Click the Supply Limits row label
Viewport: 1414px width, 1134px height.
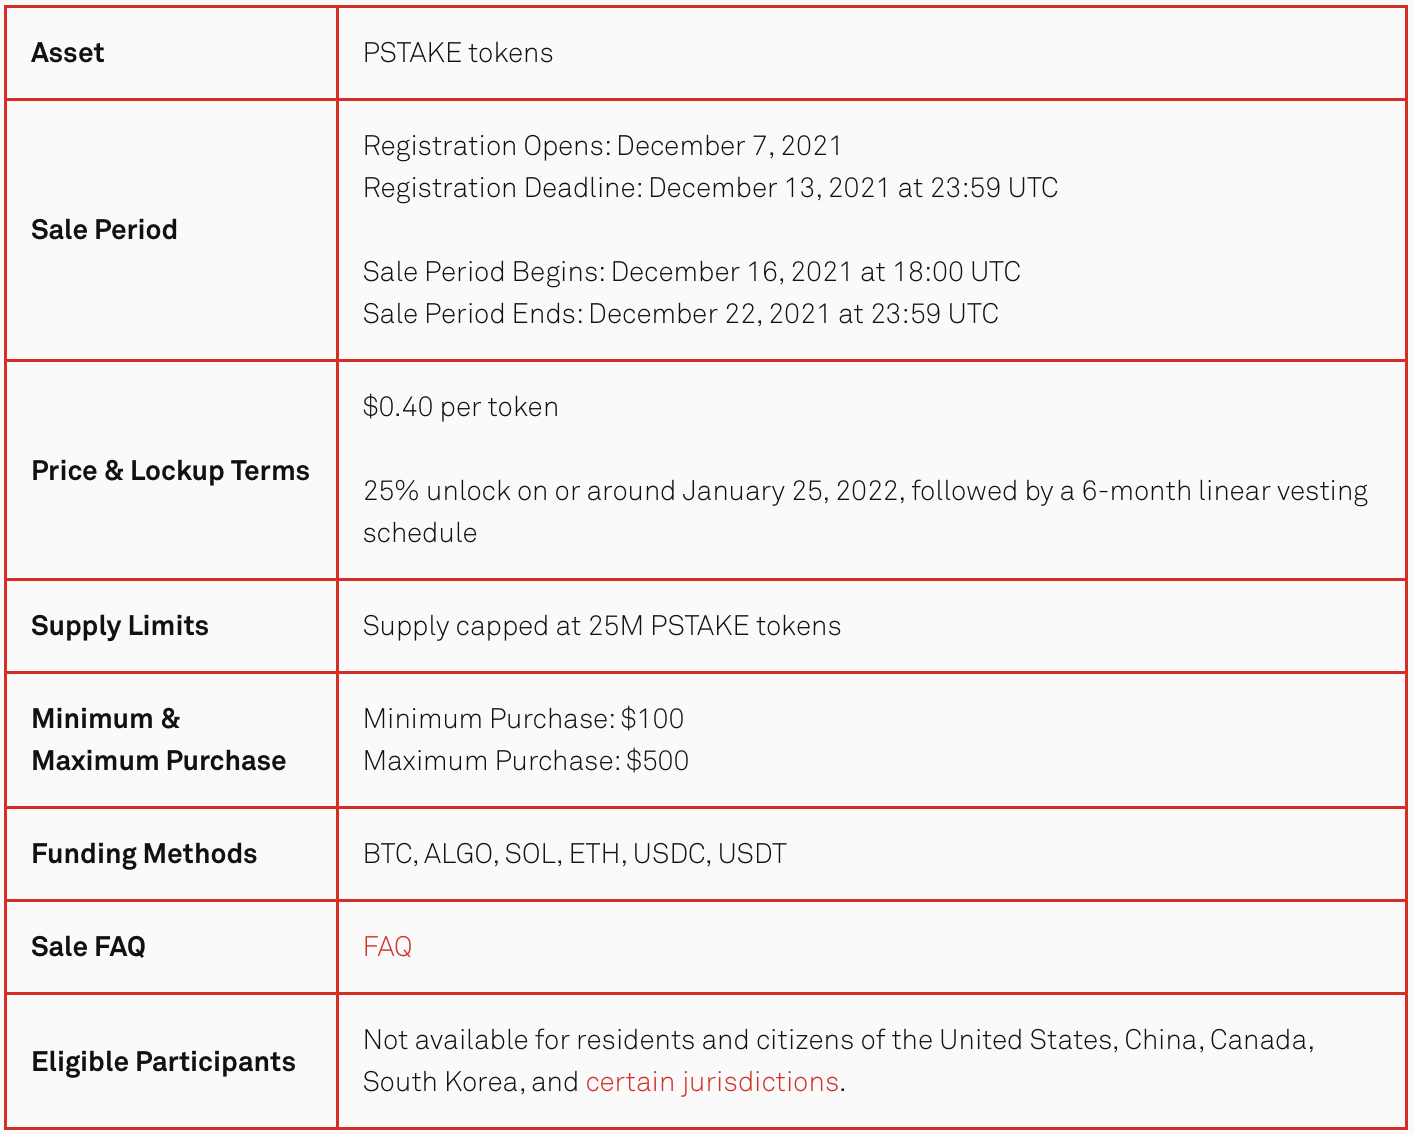pos(120,626)
